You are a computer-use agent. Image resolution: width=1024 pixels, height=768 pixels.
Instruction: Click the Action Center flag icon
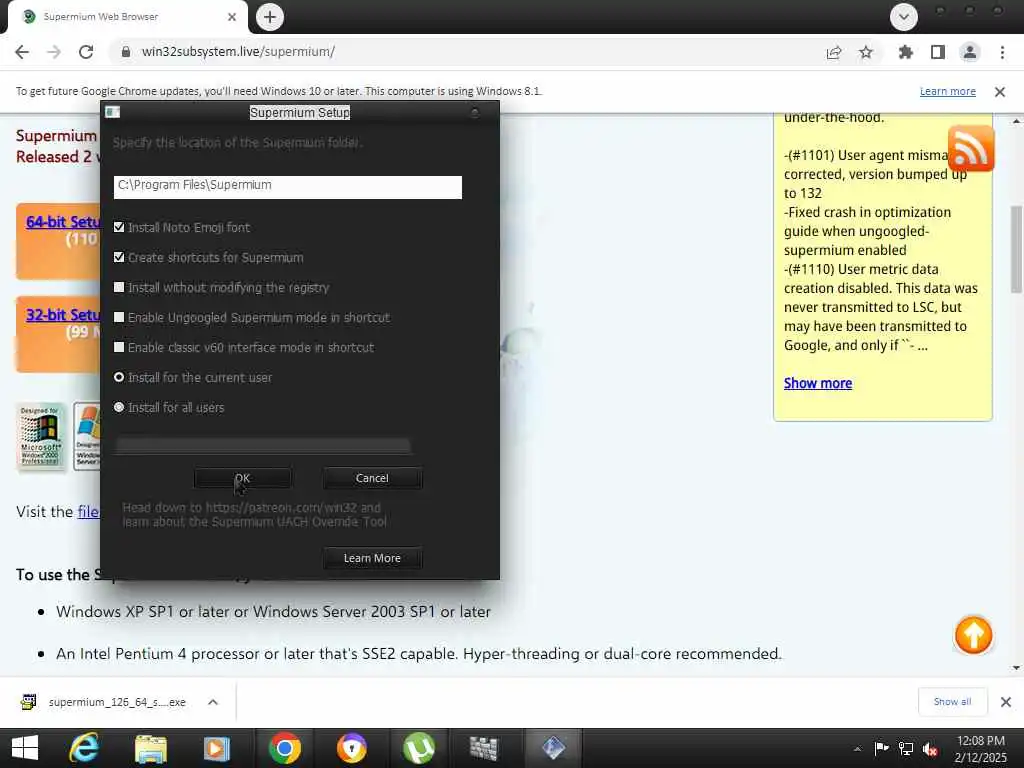[x=881, y=748]
